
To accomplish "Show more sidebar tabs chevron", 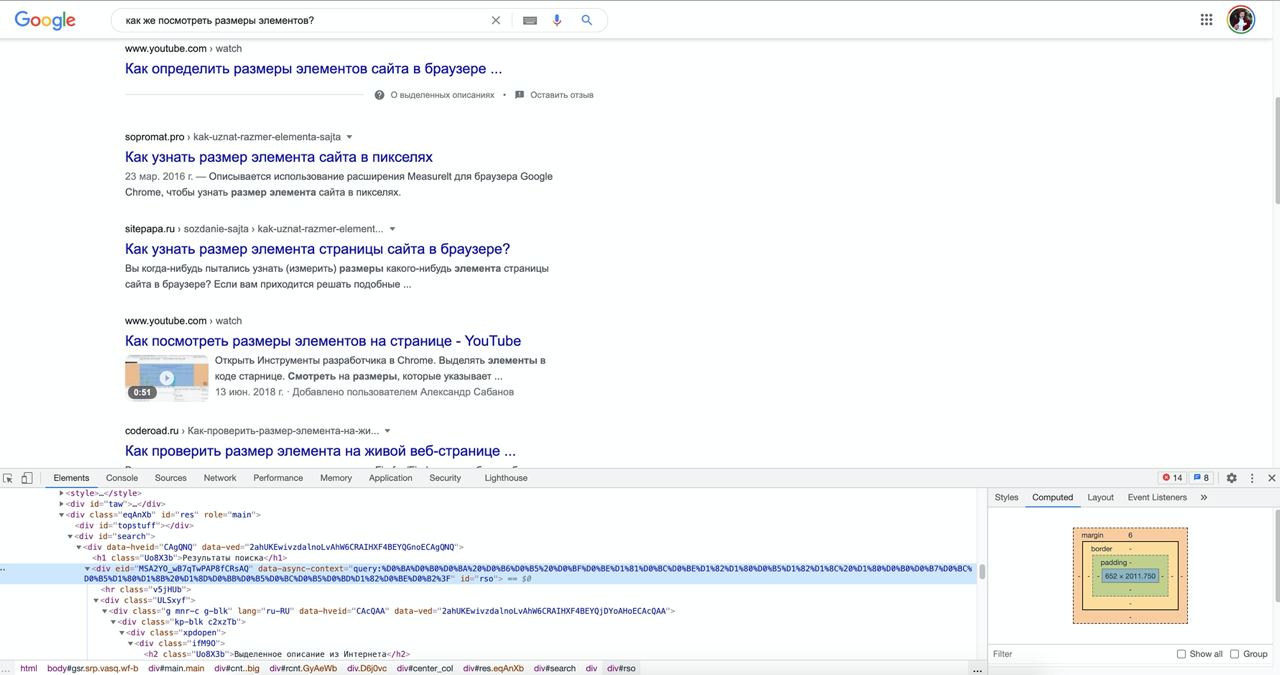I will 1204,497.
